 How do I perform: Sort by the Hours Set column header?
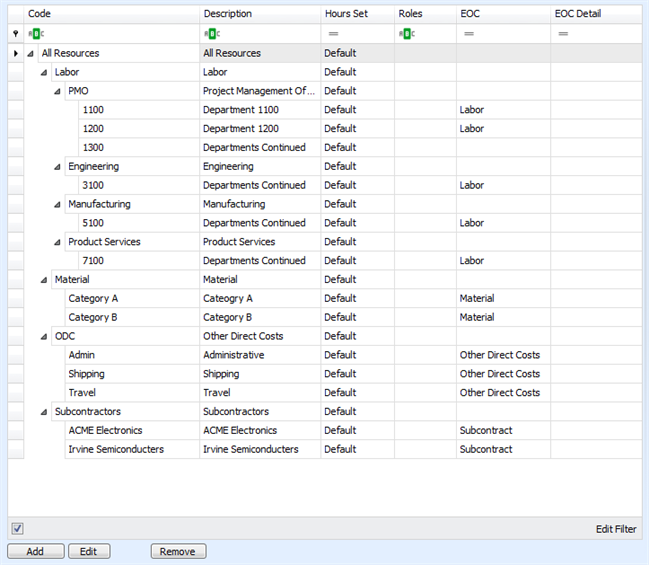346,14
